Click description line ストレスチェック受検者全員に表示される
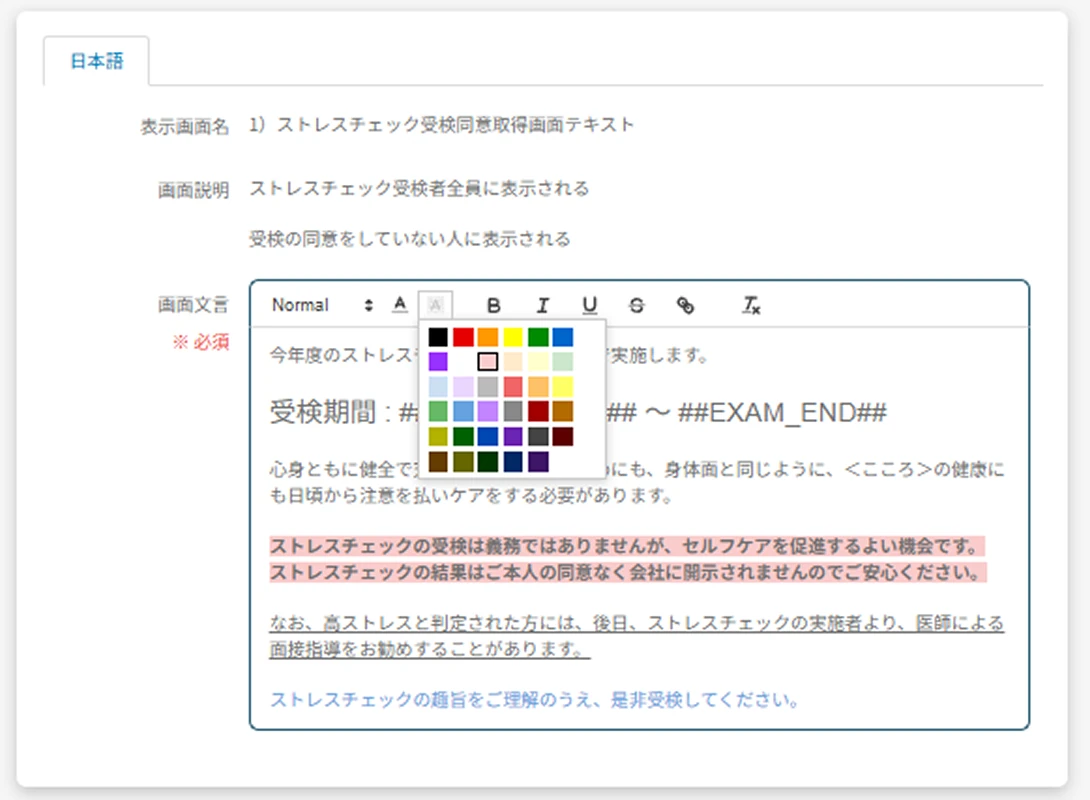This screenshot has width=1090, height=800. [x=419, y=188]
